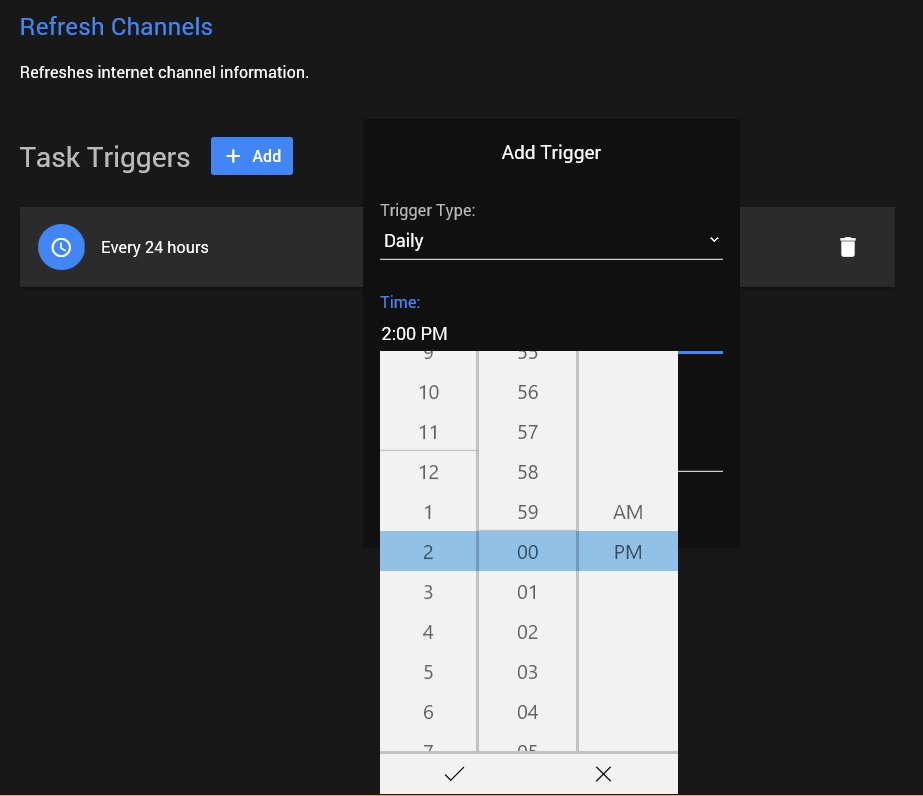Confirm time with the checkmark icon
Viewport: 923px width, 796px height.
coord(454,773)
